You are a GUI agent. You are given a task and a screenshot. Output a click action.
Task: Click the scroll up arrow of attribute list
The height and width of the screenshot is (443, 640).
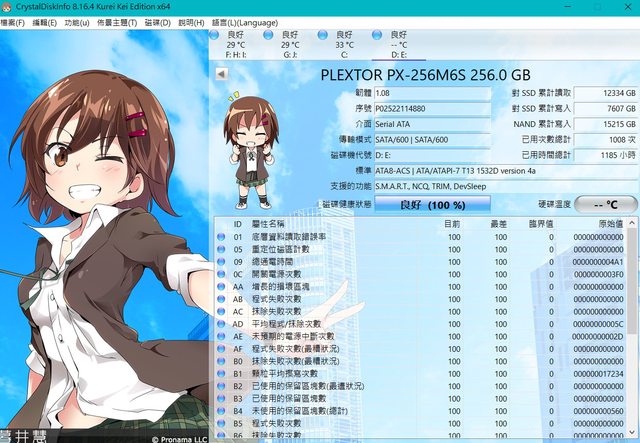[632, 223]
